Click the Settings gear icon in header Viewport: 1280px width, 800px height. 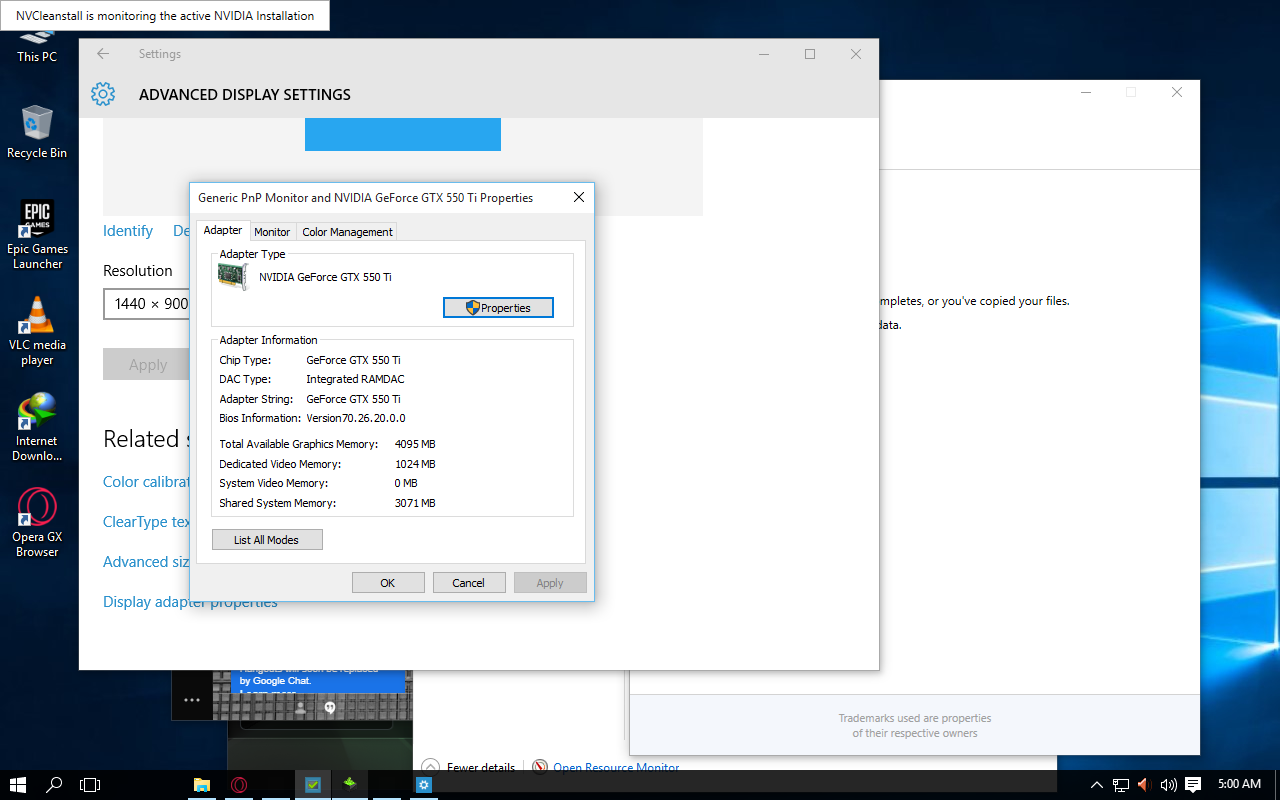click(103, 94)
